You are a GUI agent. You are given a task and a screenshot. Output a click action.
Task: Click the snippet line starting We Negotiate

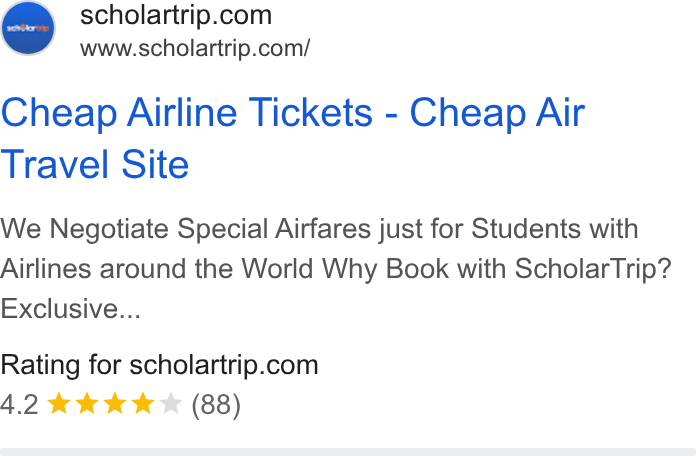[x=319, y=229]
